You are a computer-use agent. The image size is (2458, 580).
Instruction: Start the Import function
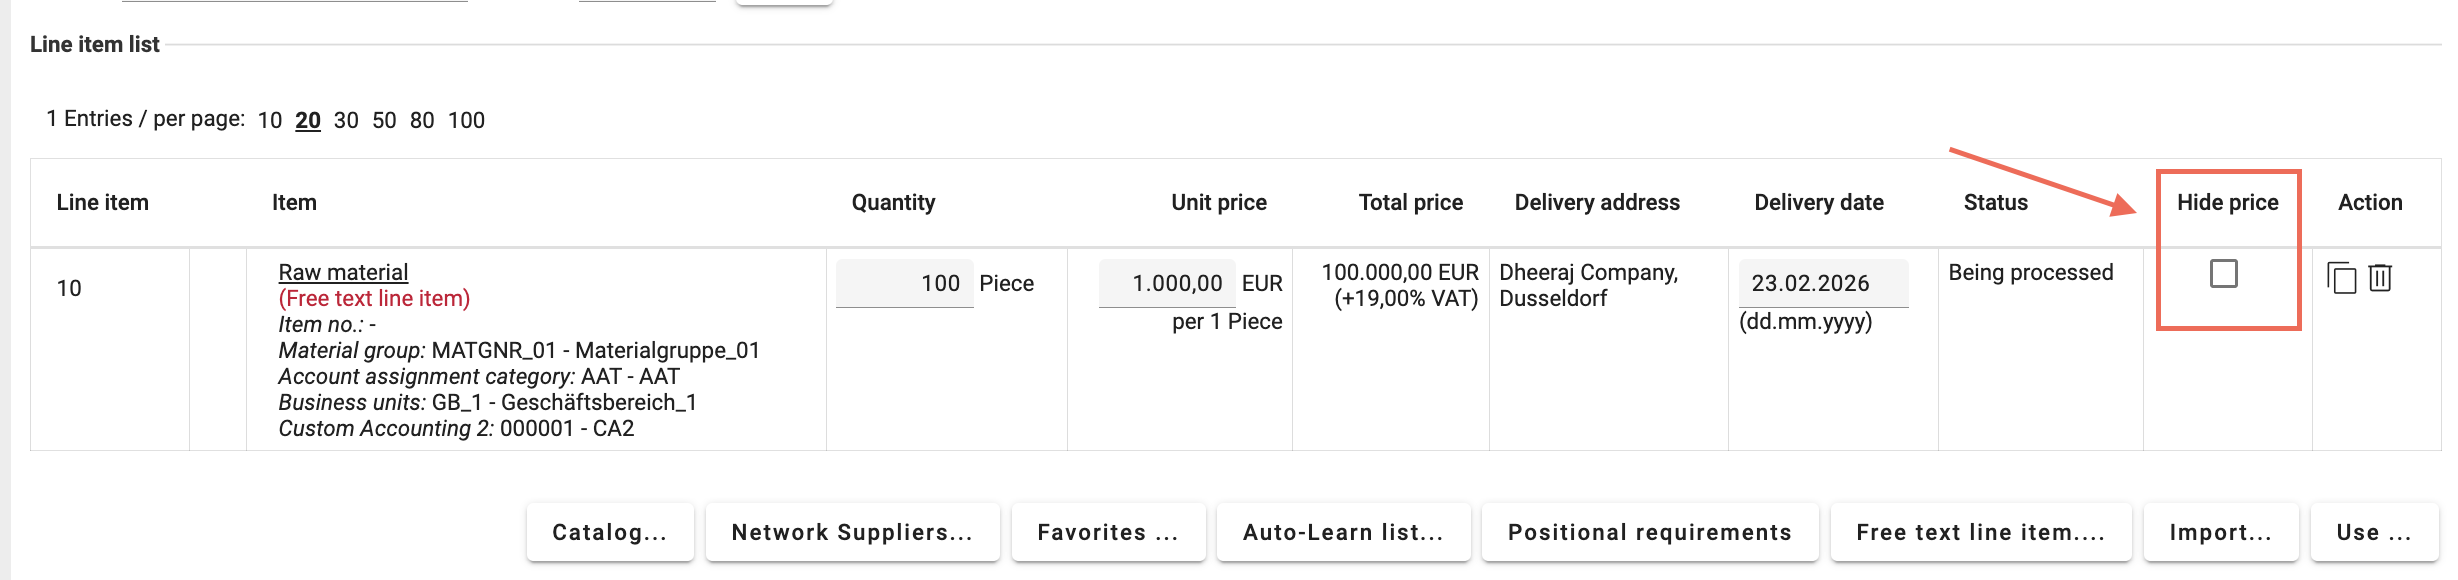tap(2221, 532)
